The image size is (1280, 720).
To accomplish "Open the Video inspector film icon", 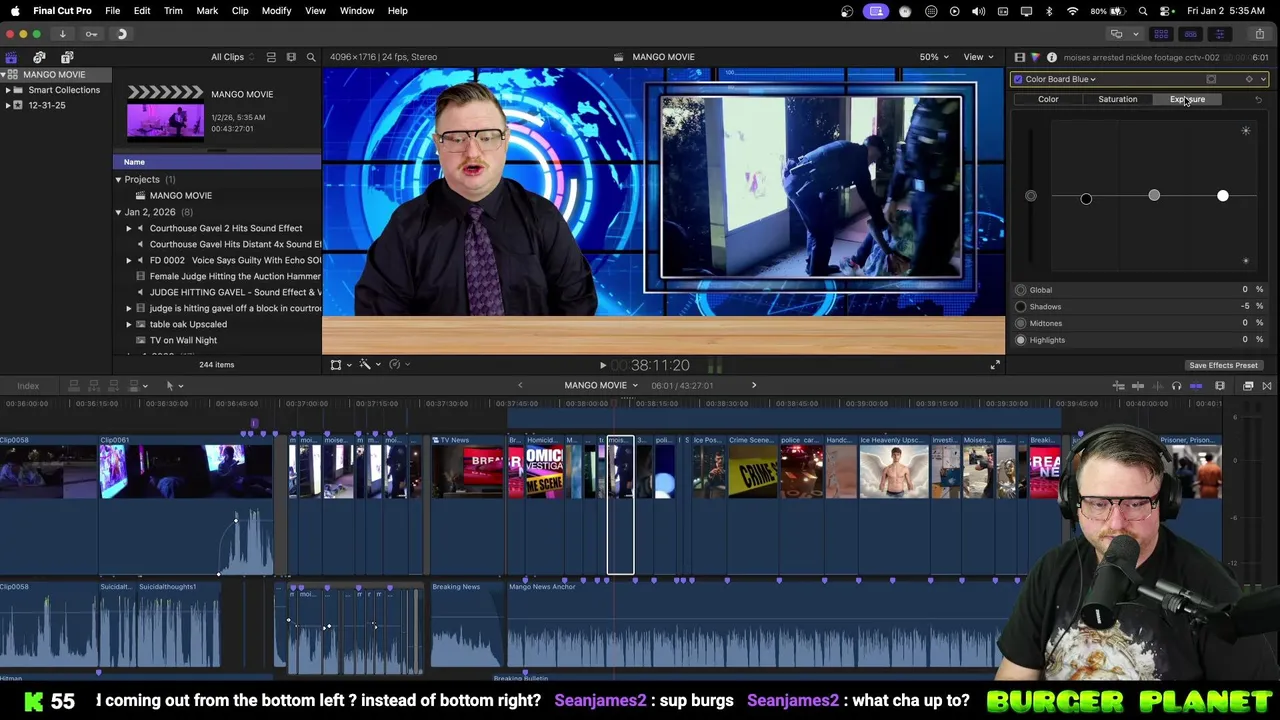I will click(1019, 58).
